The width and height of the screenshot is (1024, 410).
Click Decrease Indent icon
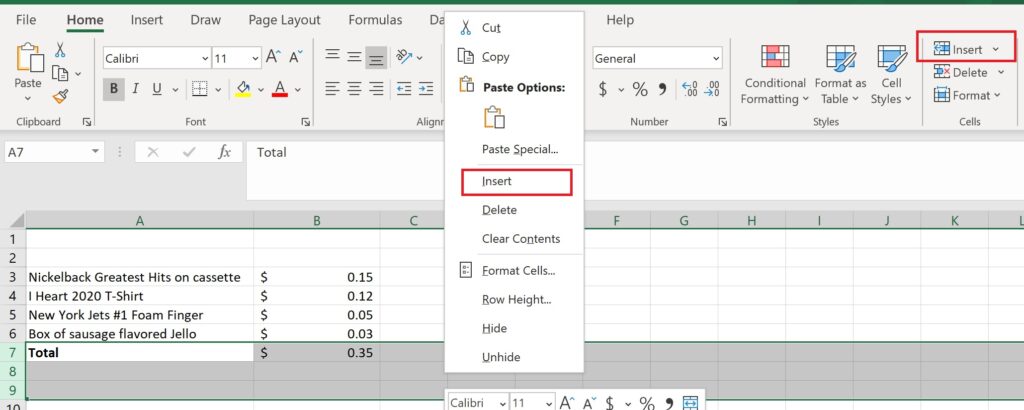[404, 88]
